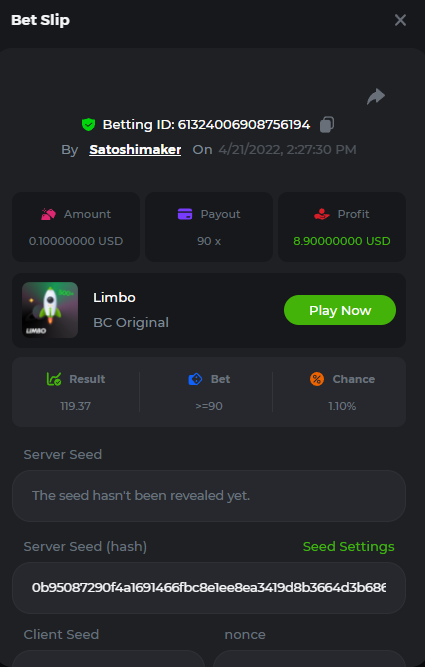425x667 pixels.
Task: Open Satoshimaker's user profile
Action: click(x=135, y=150)
